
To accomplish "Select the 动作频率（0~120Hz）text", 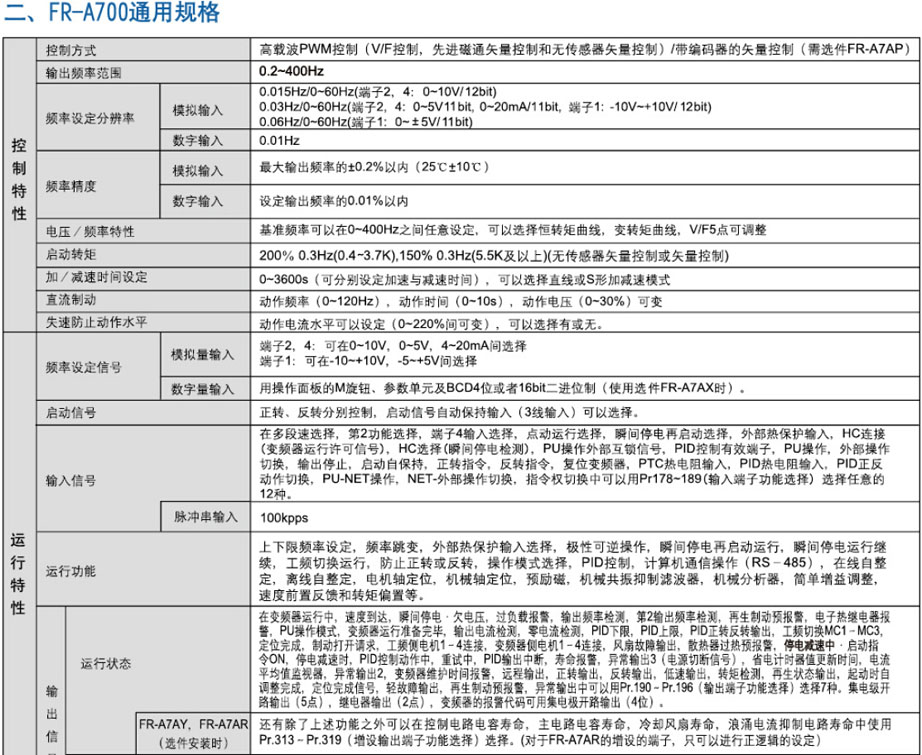I will click(x=323, y=302).
